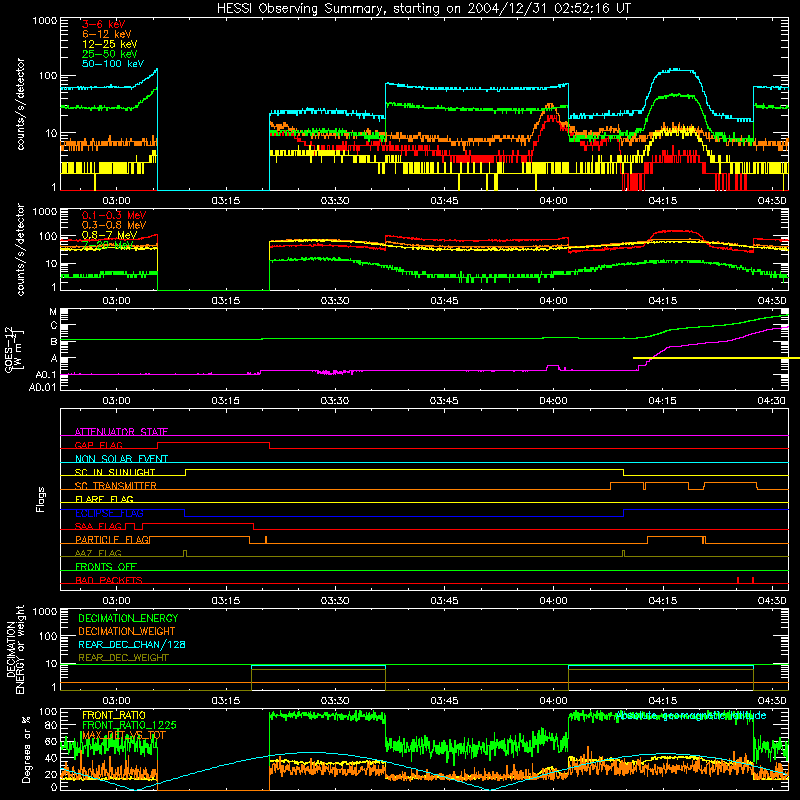Select the cyan 50-100 keV legend label
This screenshot has width=800, height=800.
(x=113, y=64)
